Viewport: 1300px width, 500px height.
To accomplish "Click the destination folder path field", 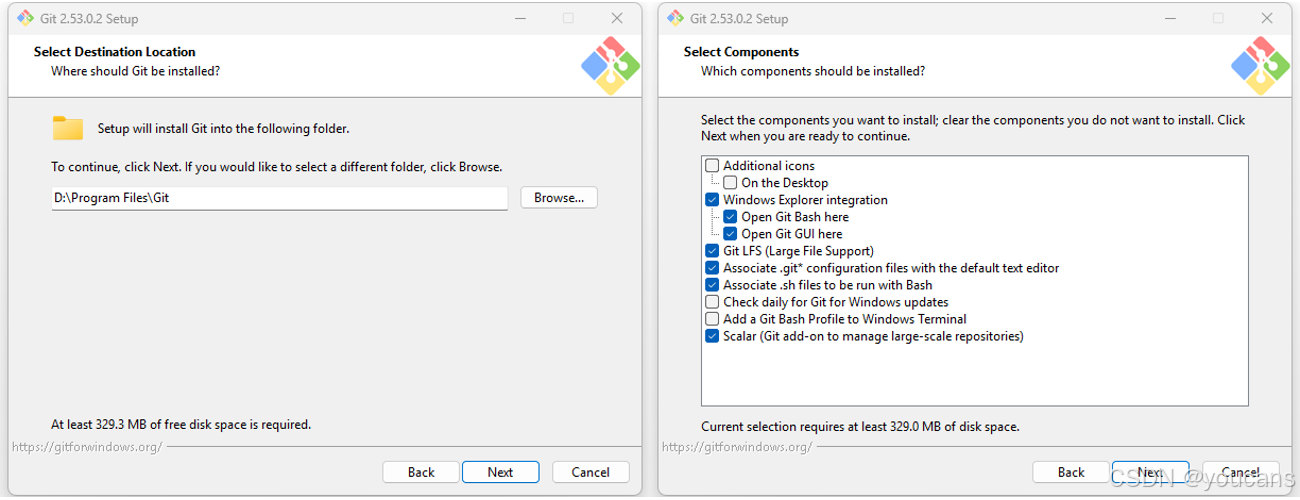I will point(280,198).
